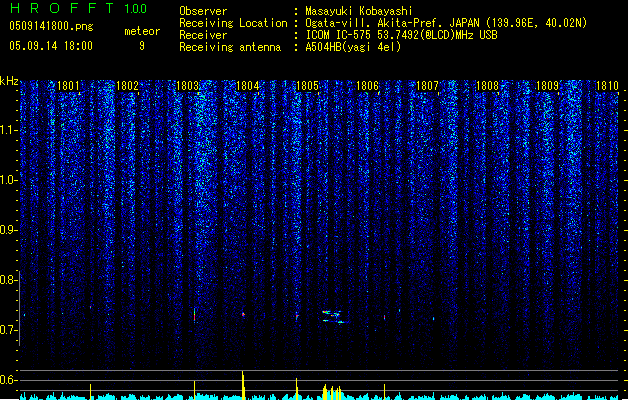The image size is (629, 400).
Task: Click the meteor echo just past 1803
Action: click(x=195, y=315)
